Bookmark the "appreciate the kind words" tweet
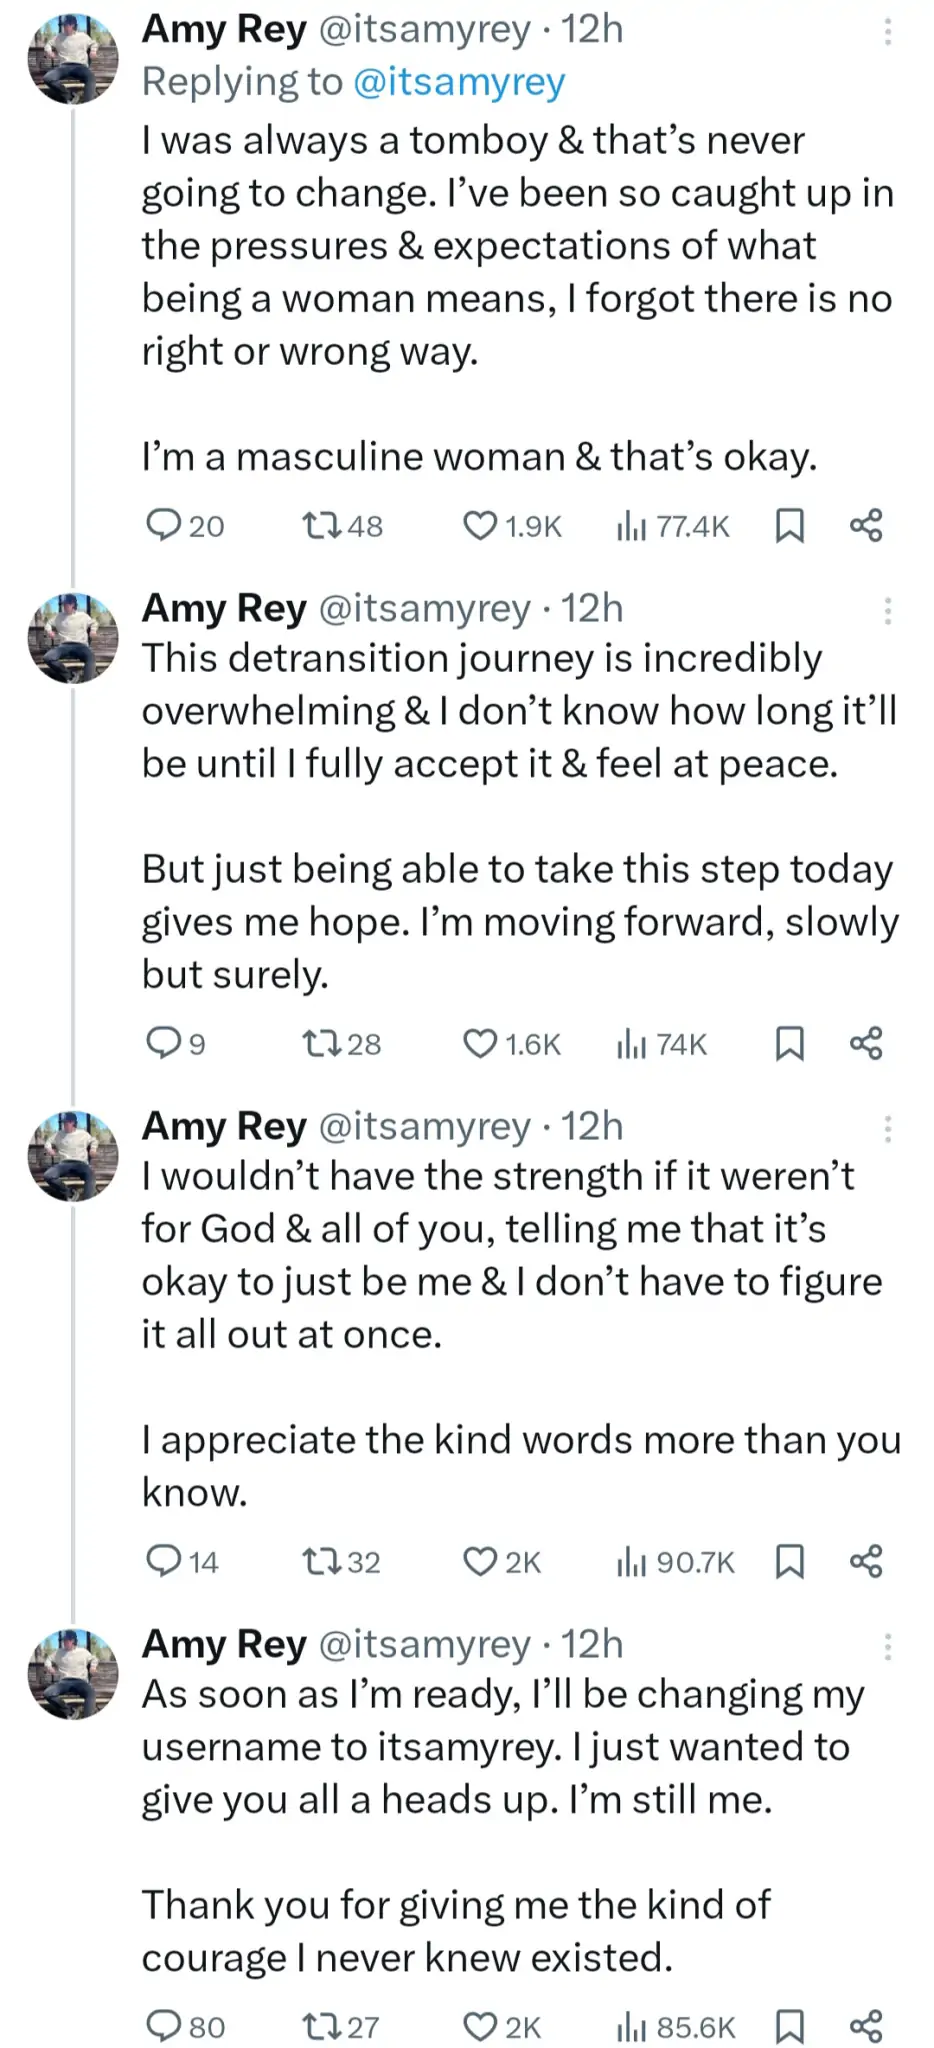The image size is (934, 2048). coord(790,1561)
